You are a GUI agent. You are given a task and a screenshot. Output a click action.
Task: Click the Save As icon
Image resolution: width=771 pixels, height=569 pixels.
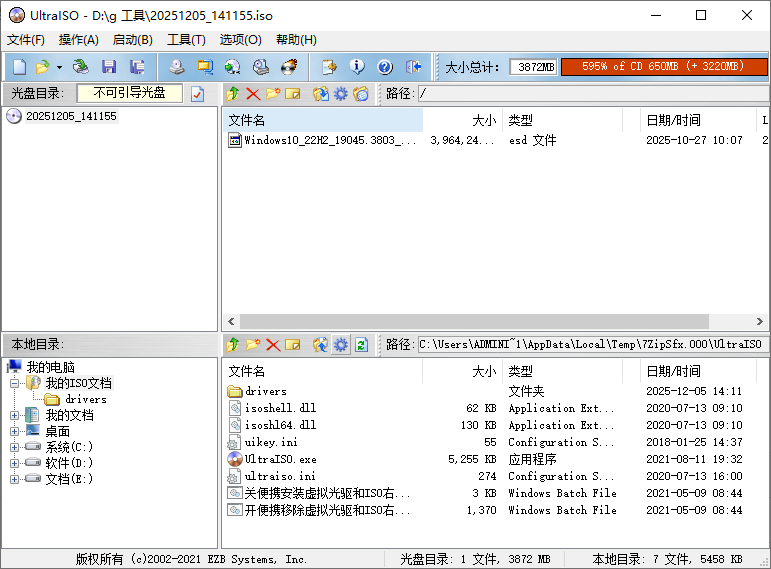click(137, 67)
